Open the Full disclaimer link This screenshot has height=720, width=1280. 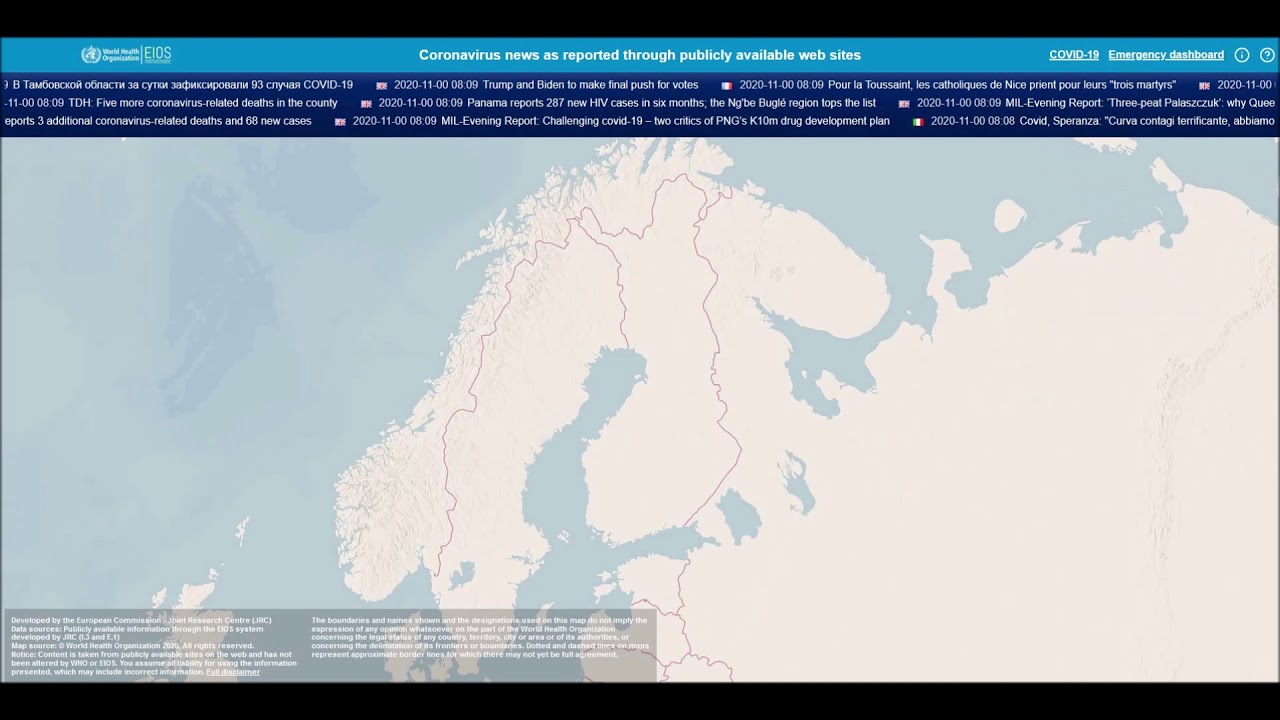click(x=233, y=672)
